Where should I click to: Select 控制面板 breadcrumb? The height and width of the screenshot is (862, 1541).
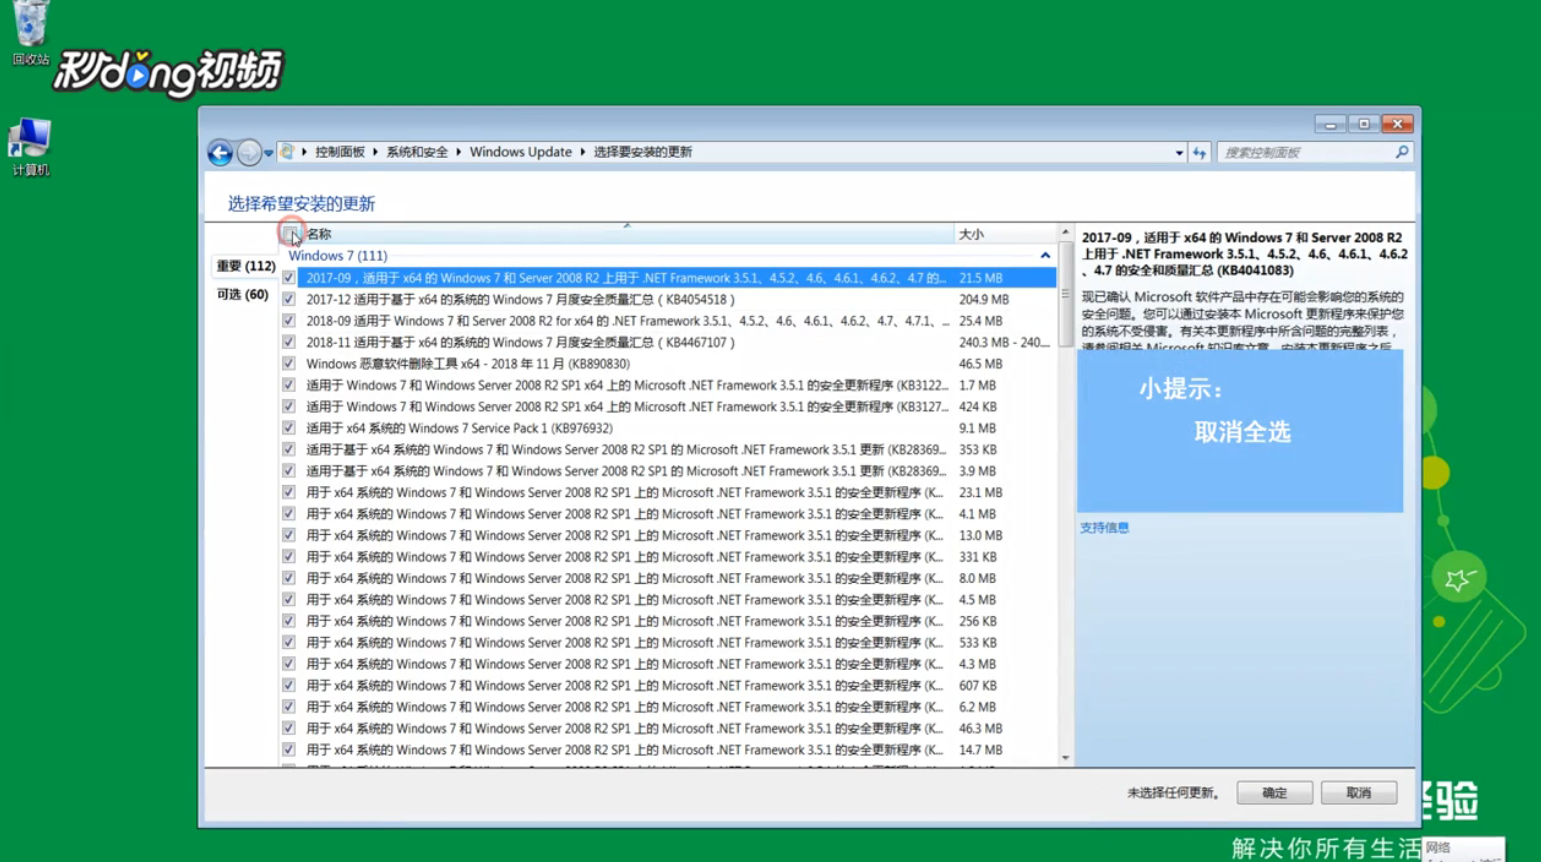(x=340, y=152)
